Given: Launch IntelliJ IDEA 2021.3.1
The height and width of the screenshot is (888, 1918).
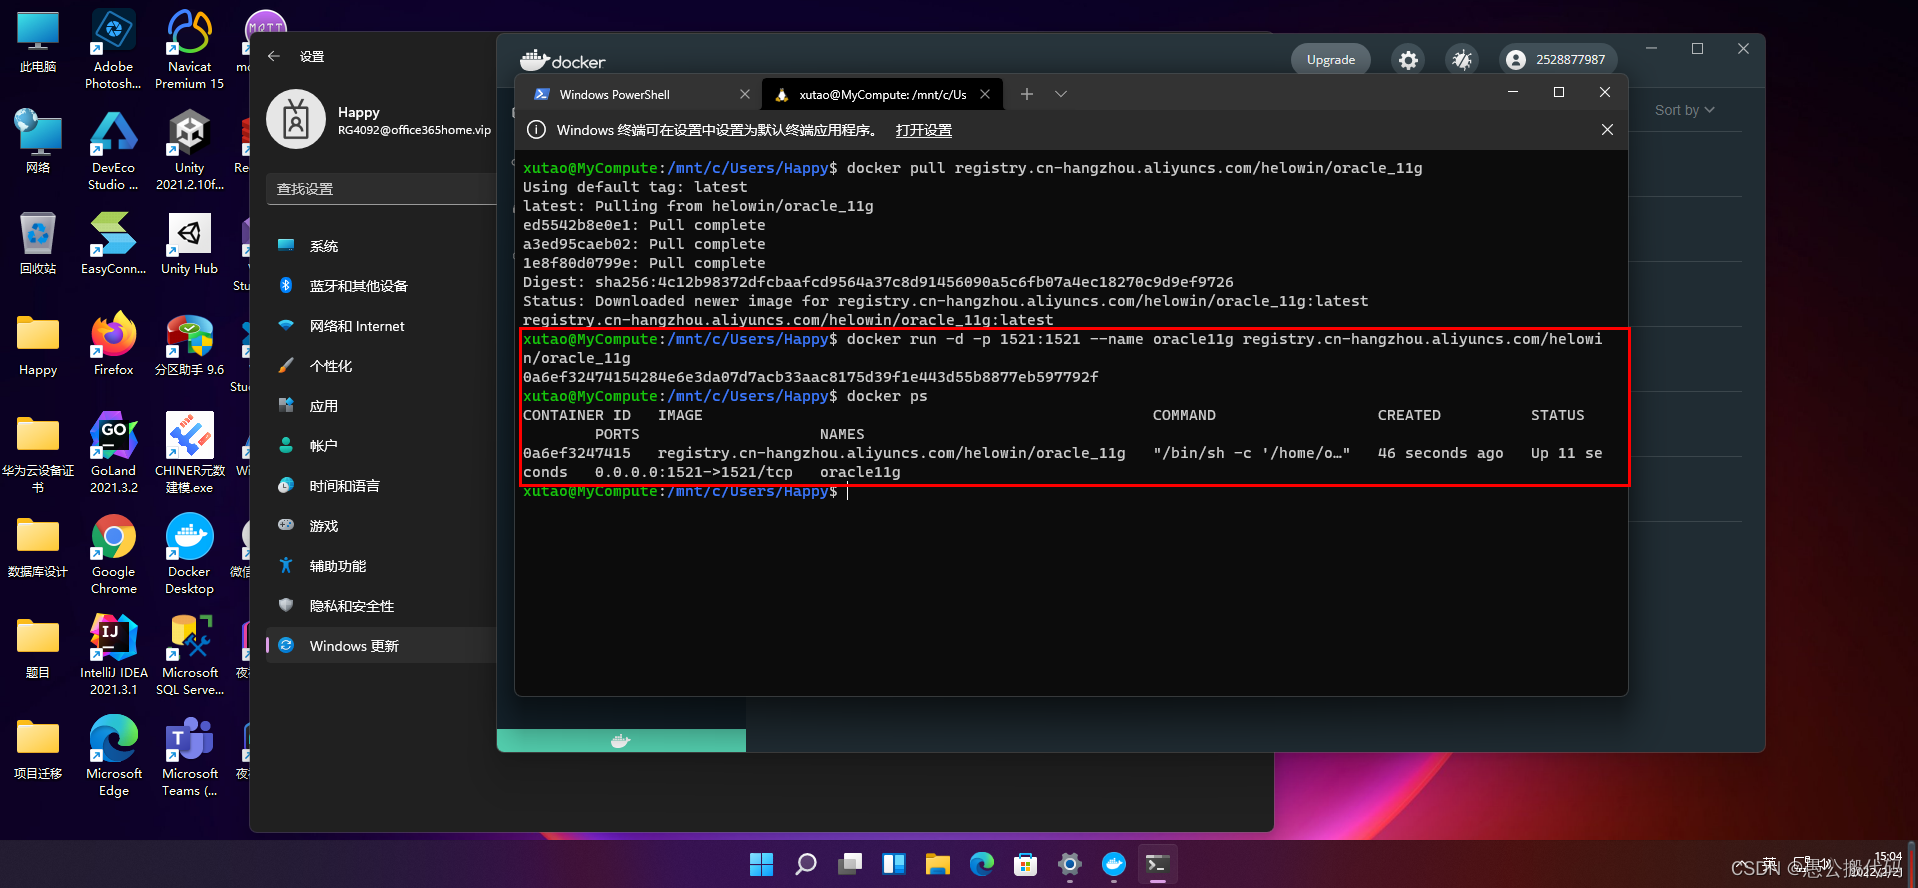Looking at the screenshot, I should (113, 656).
